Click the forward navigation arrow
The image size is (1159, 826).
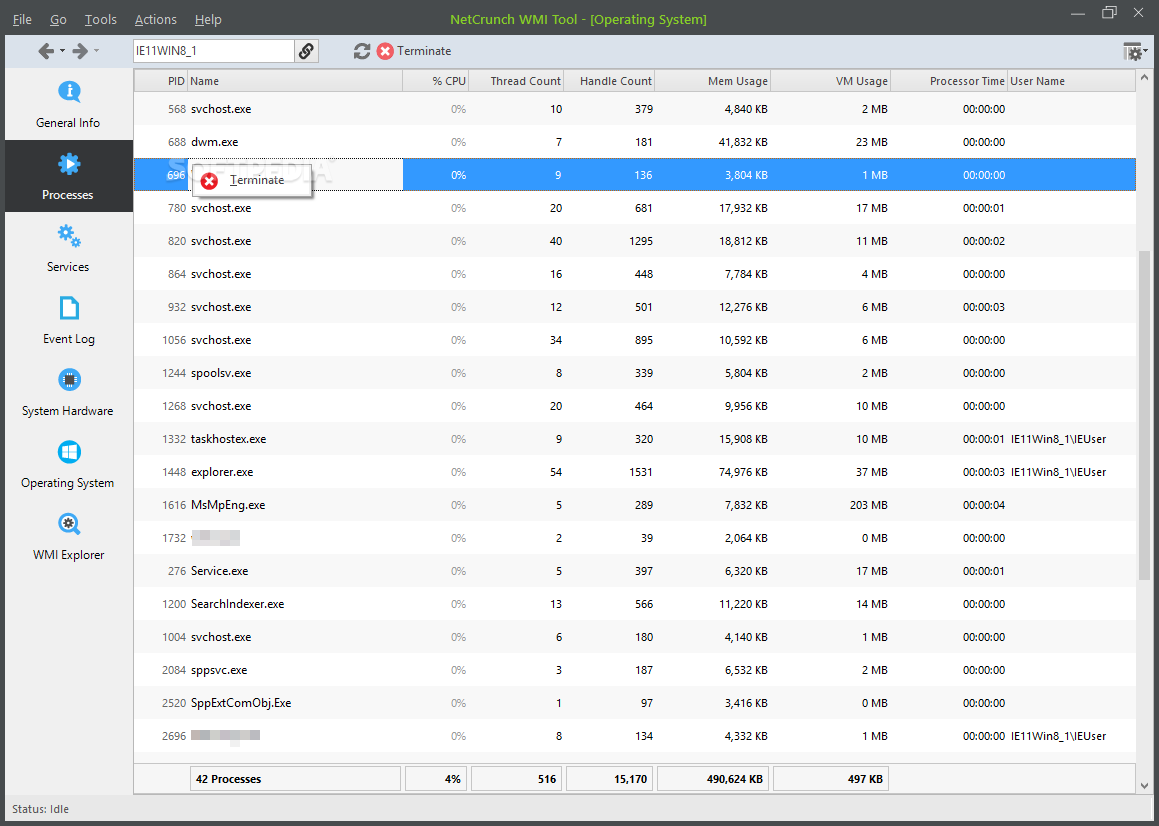tap(80, 51)
